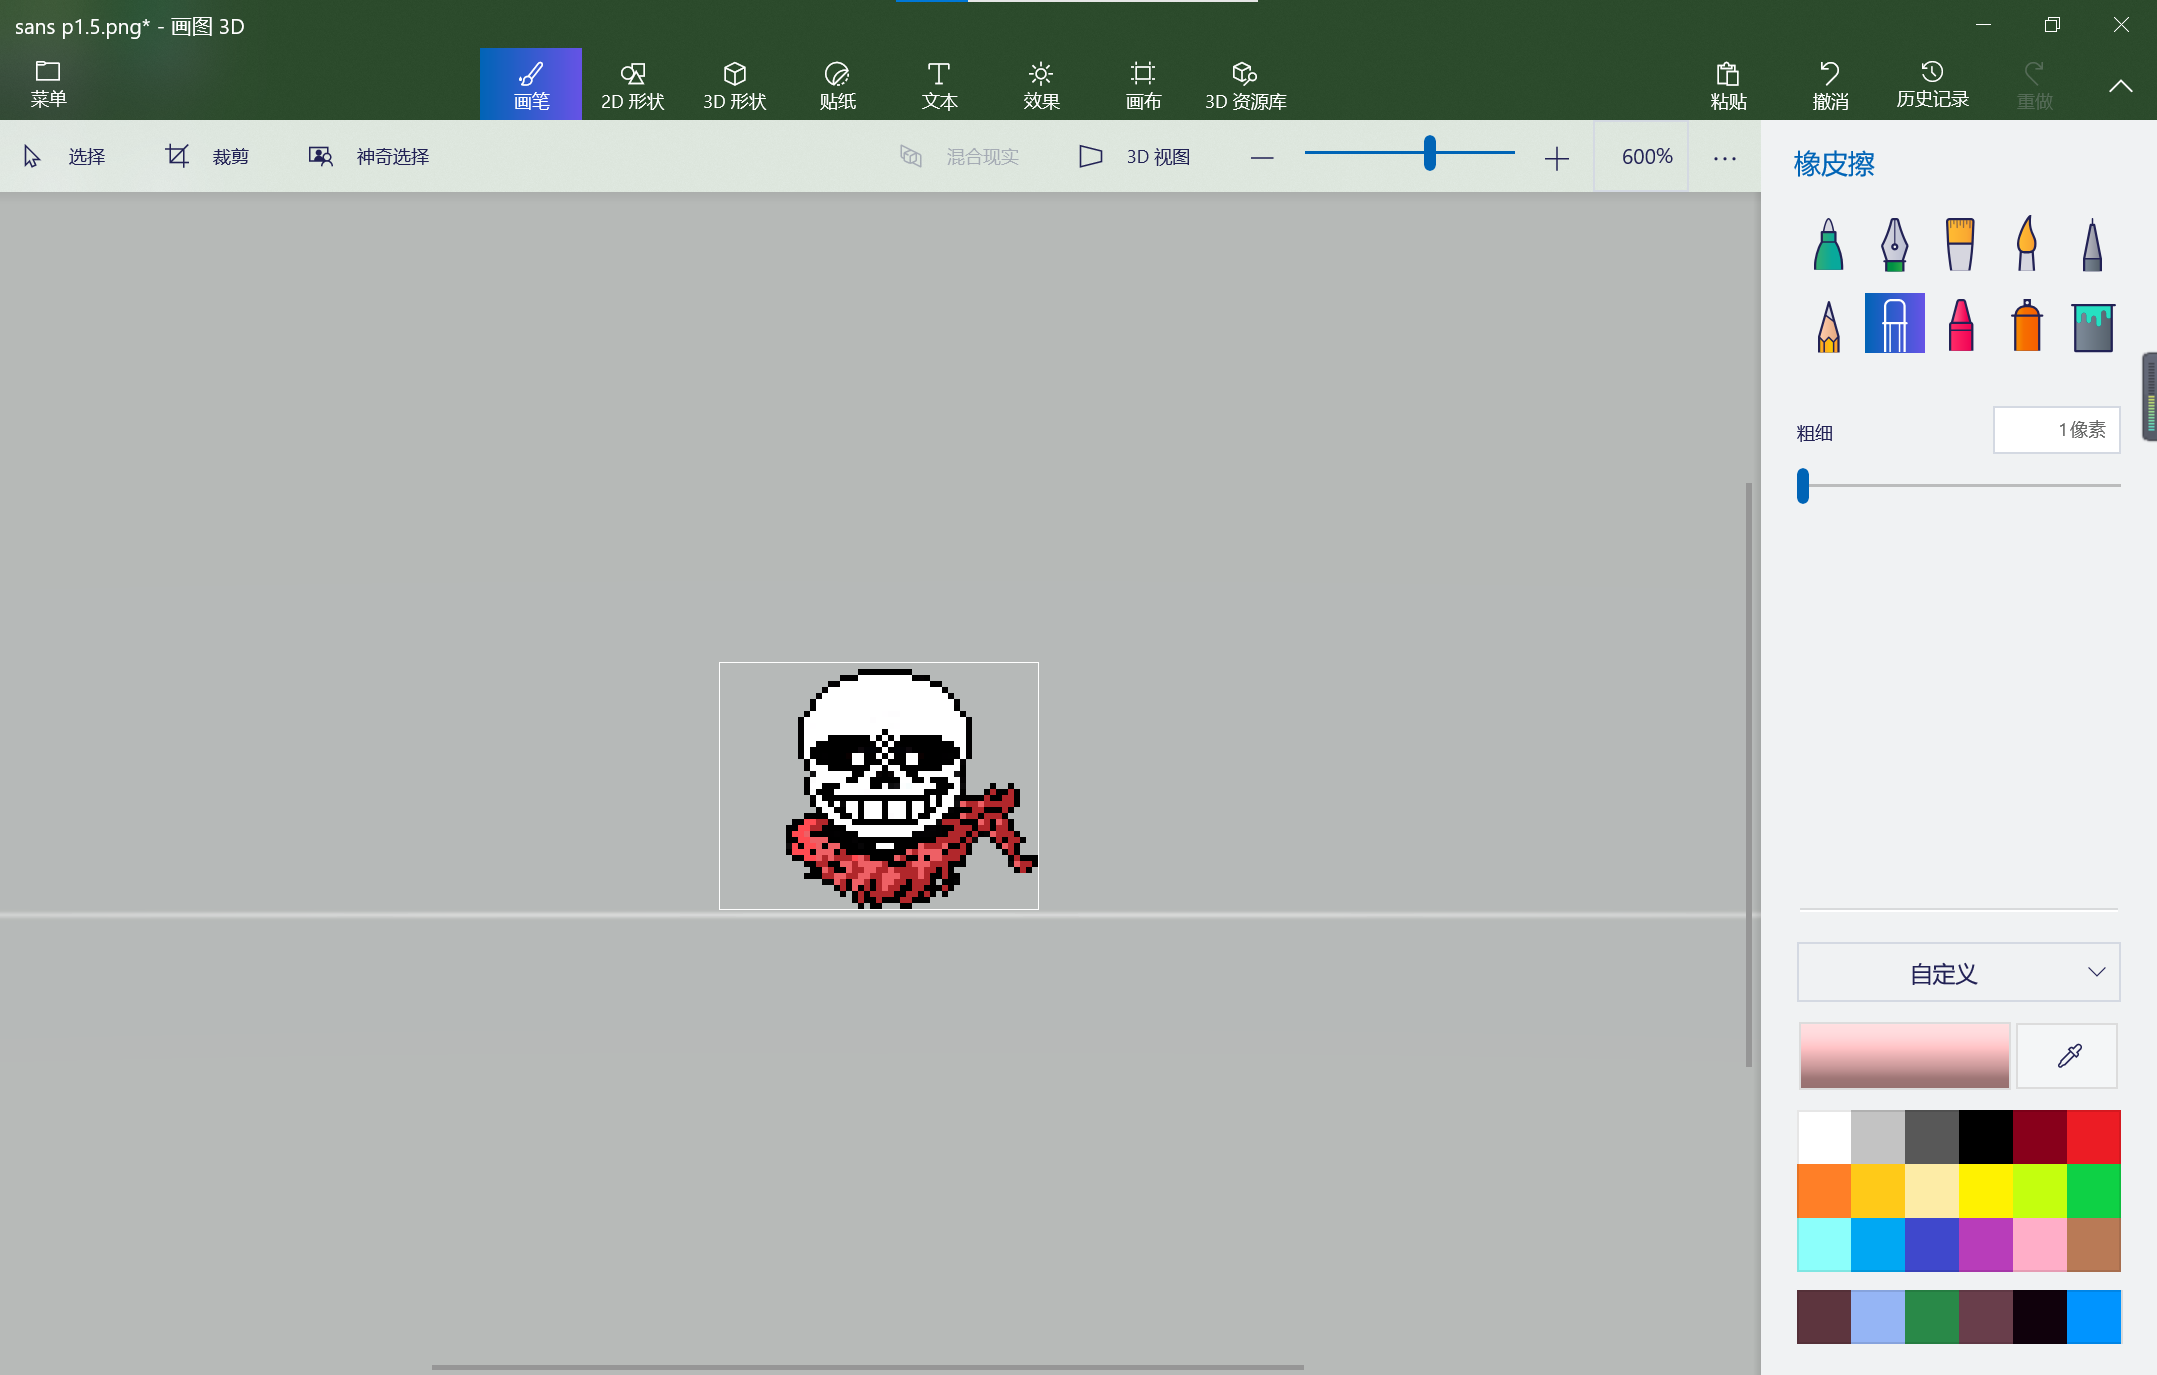
Task: Select the red crayon tool
Action: [1960, 324]
